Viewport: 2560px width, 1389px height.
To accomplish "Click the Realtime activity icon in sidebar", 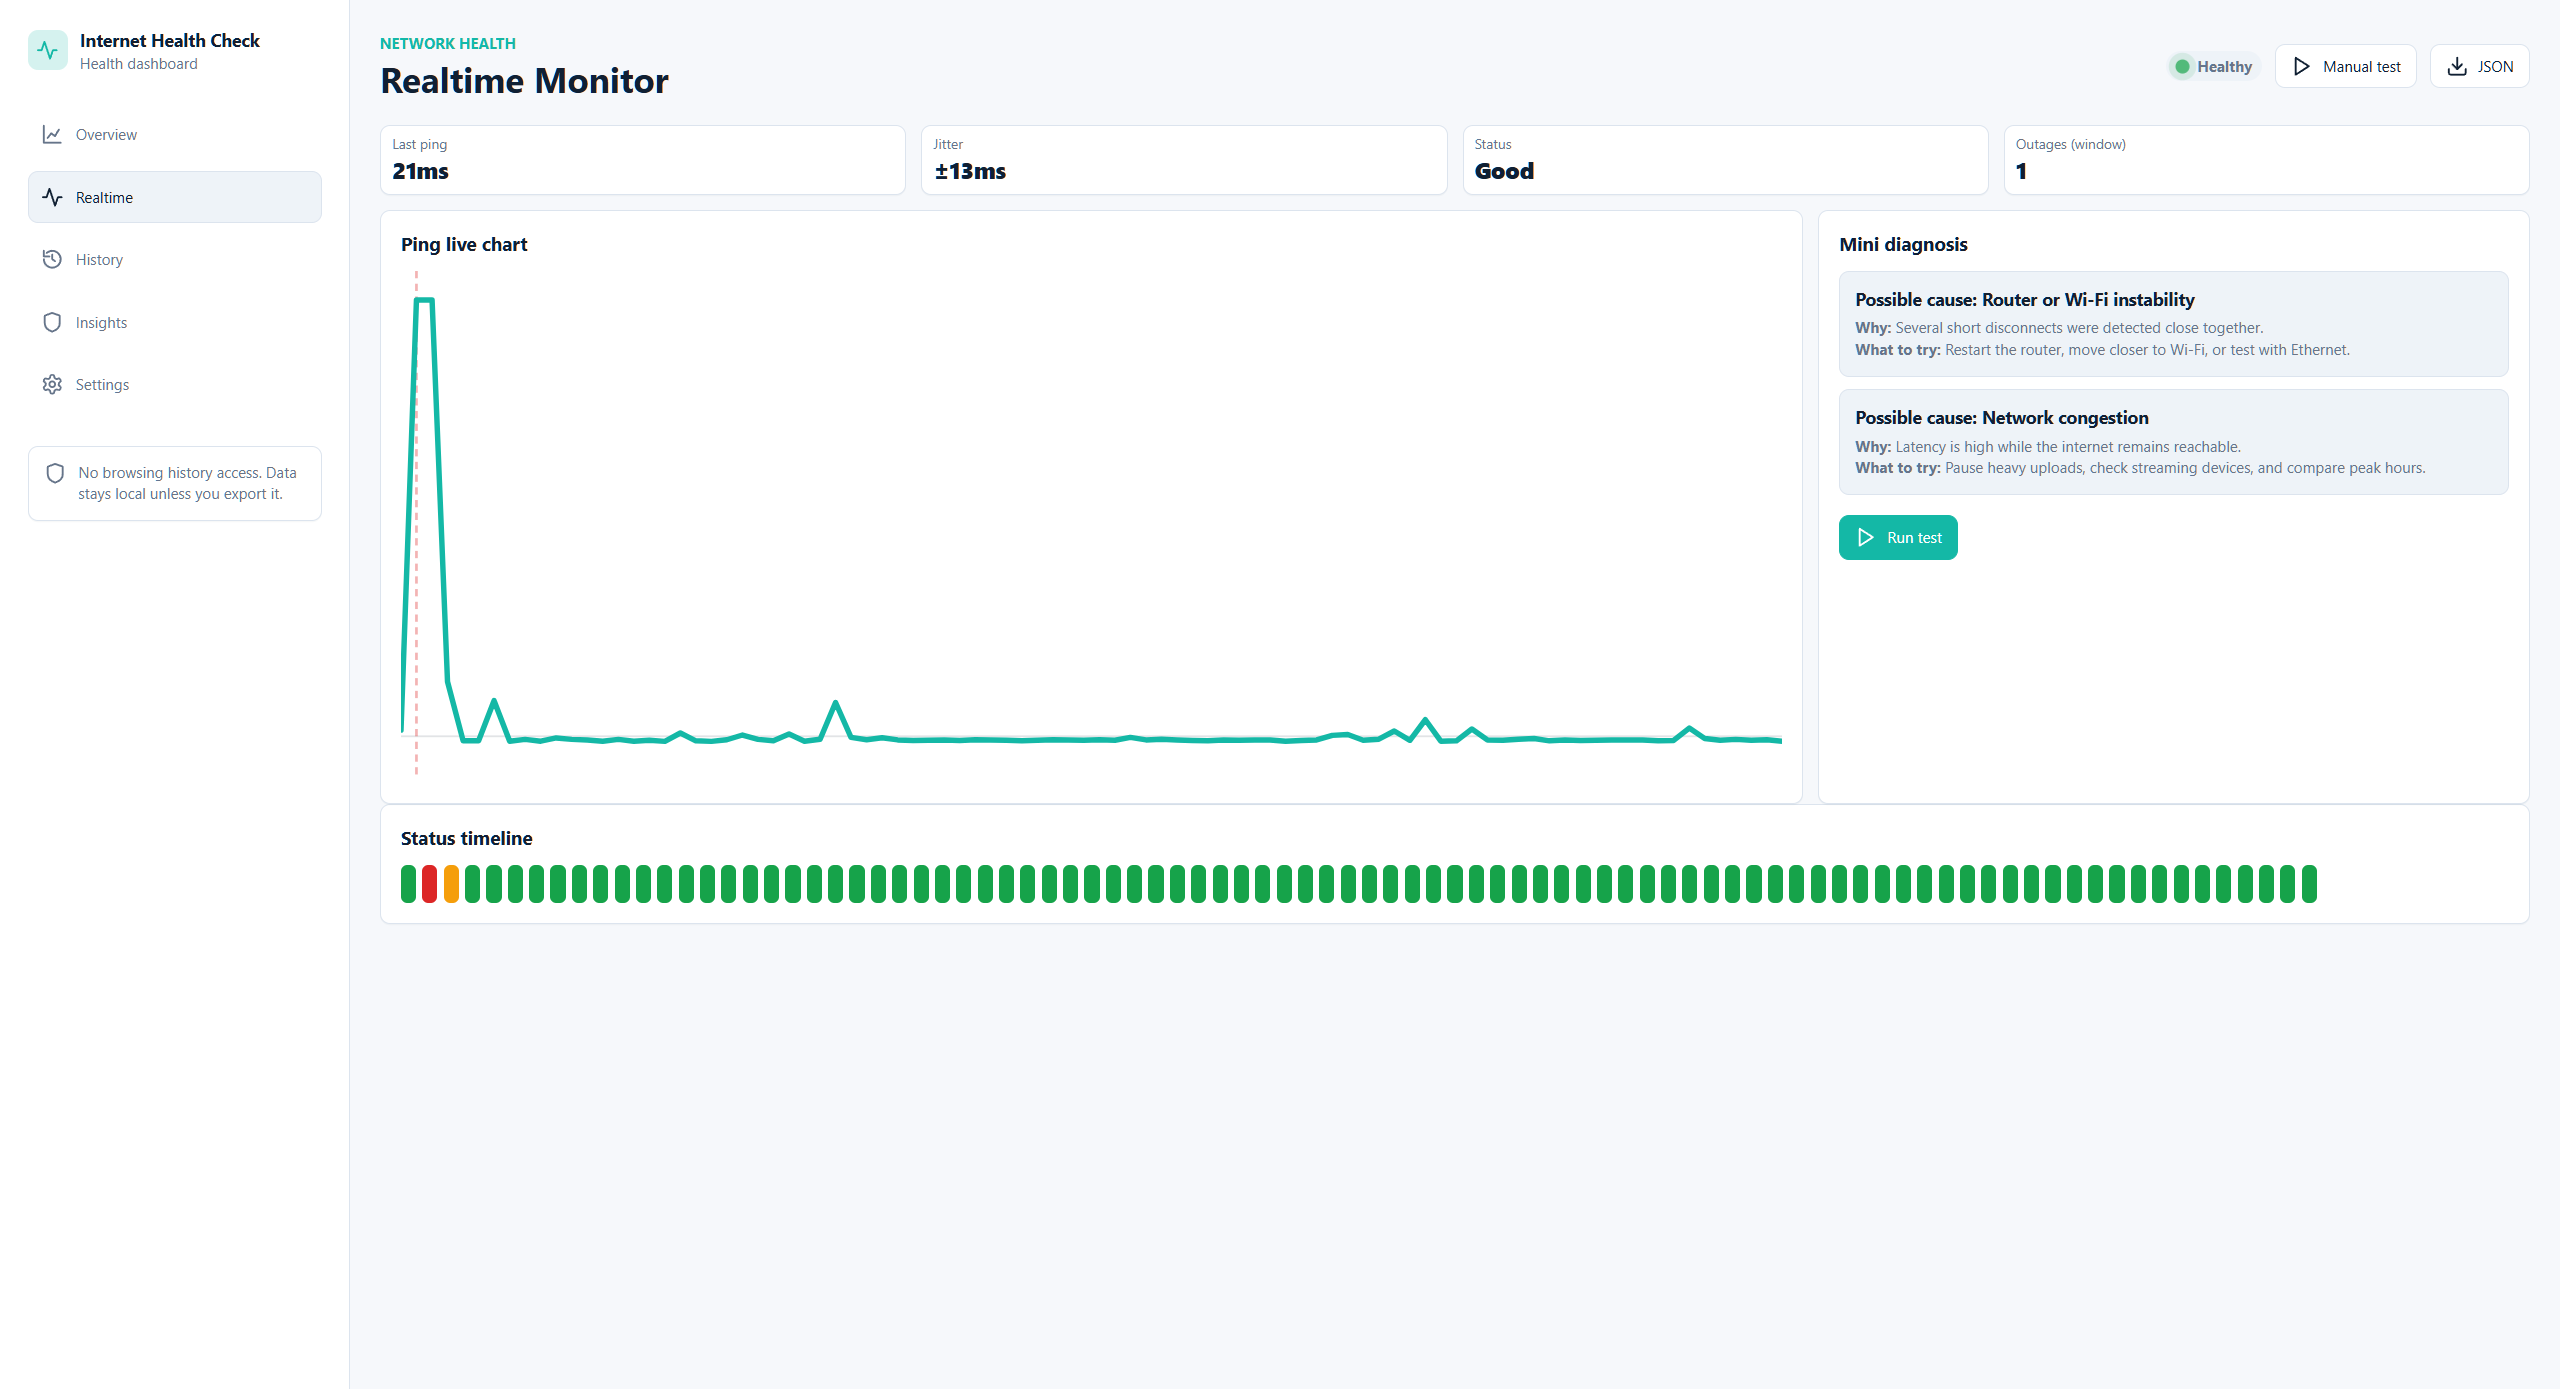I will click(52, 197).
